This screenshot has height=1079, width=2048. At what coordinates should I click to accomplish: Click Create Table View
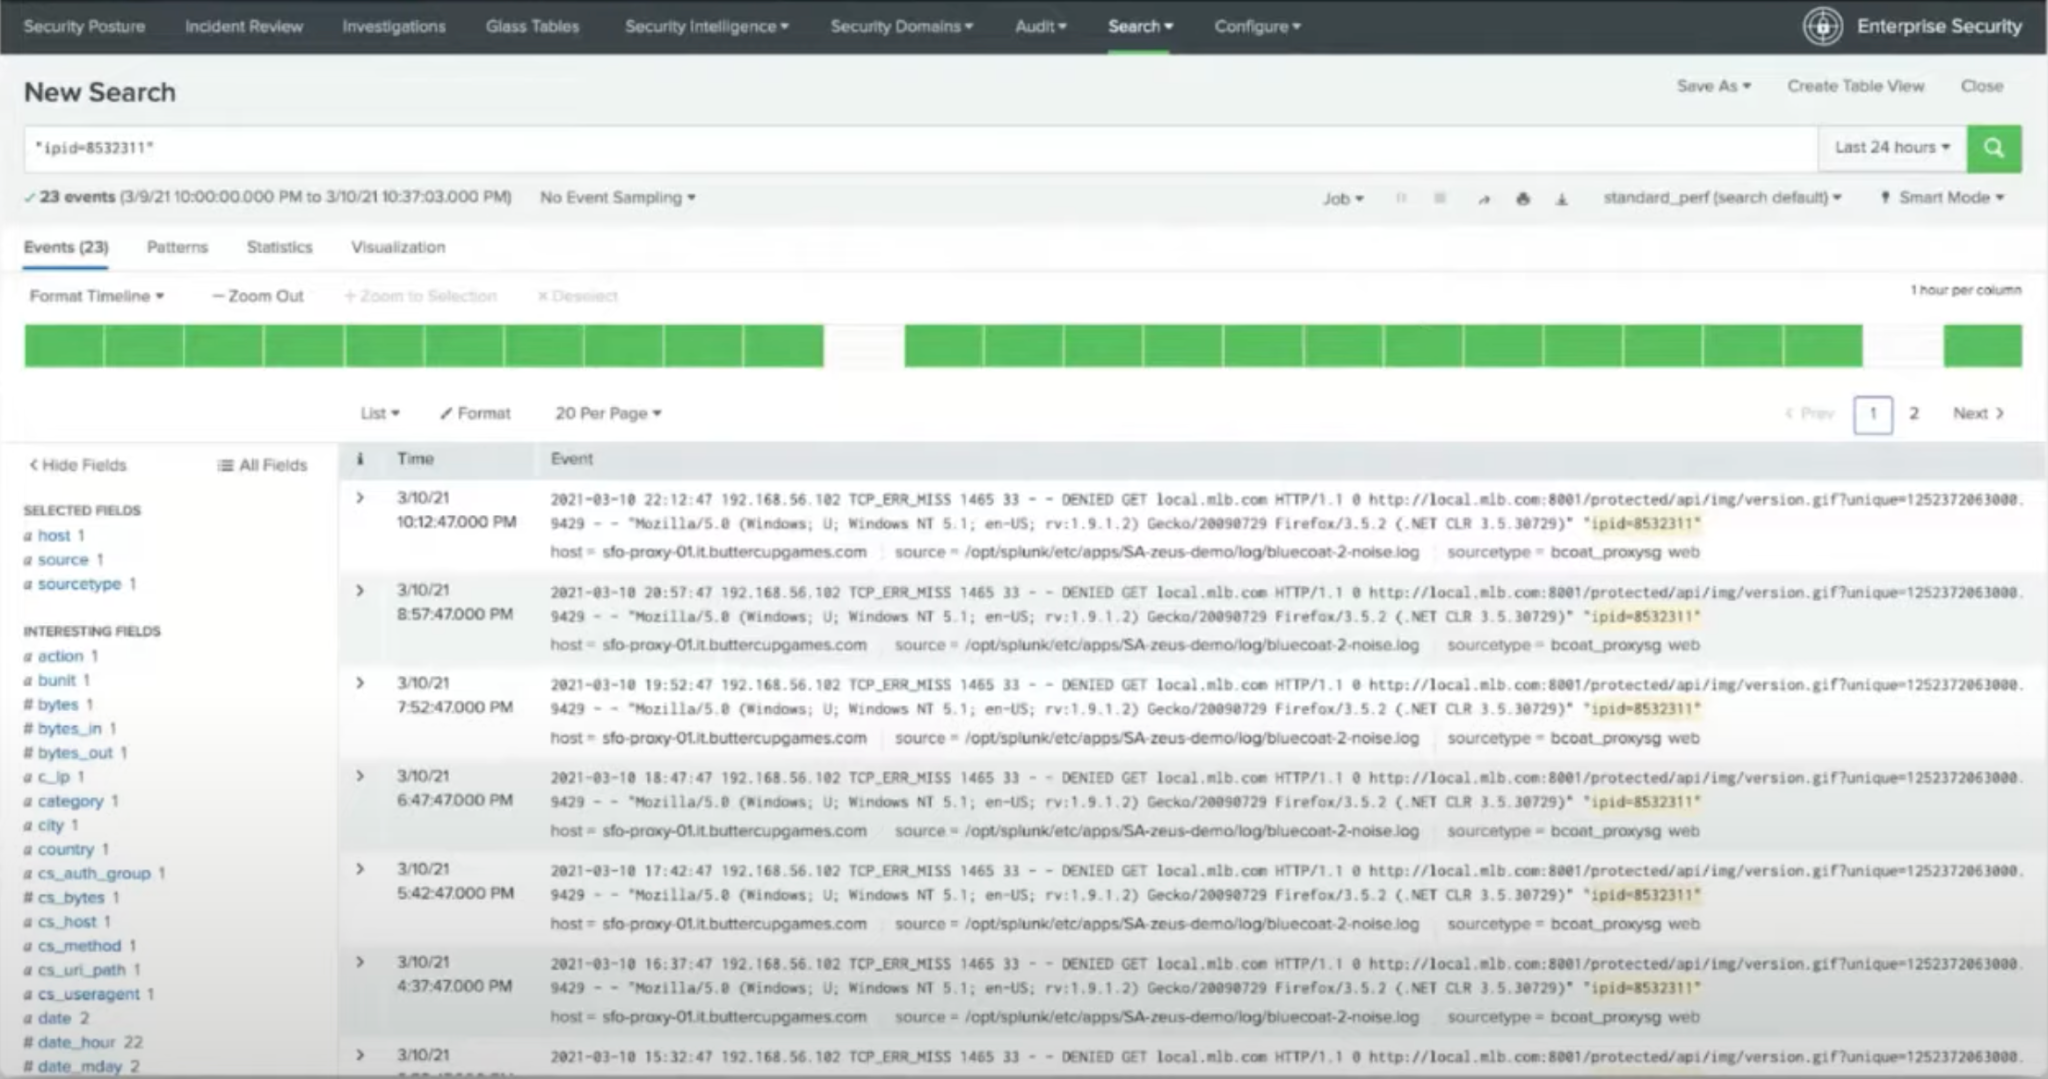1855,86
